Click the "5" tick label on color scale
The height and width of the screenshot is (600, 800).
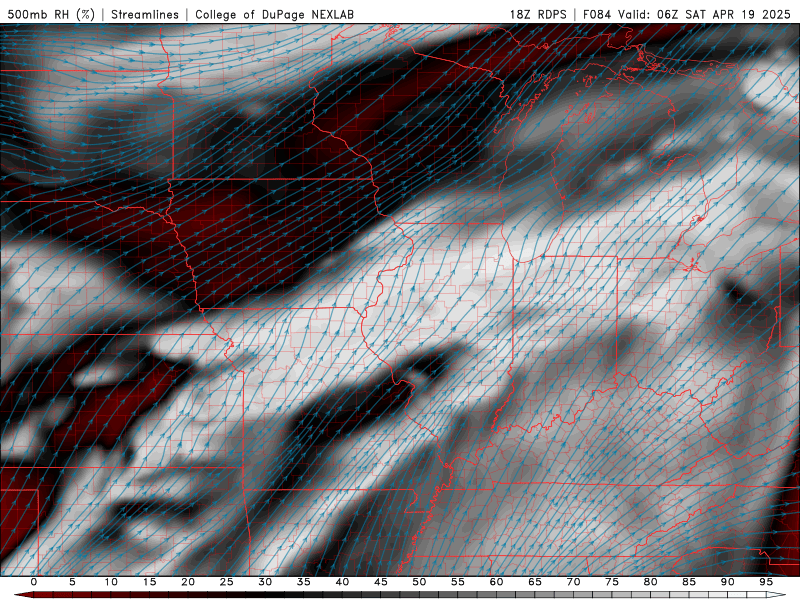[72, 582]
